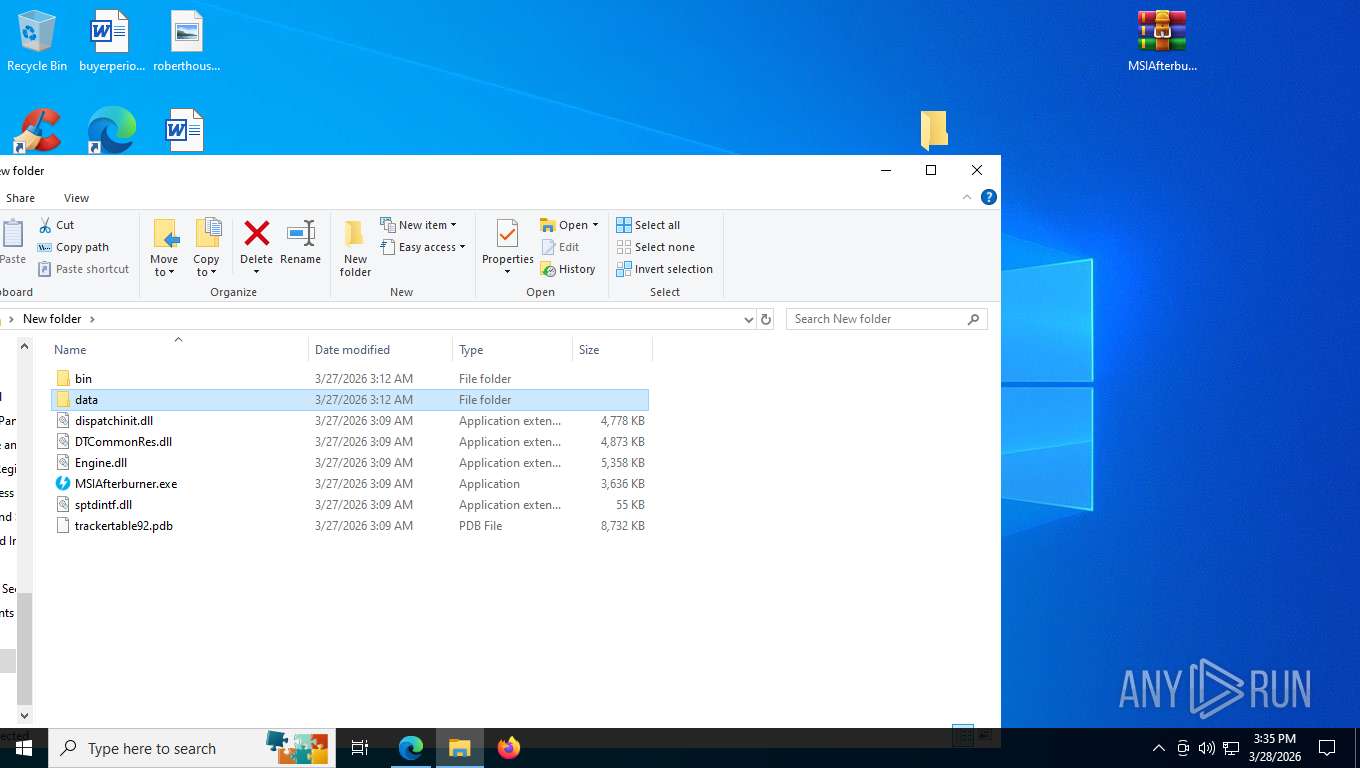This screenshot has width=1360, height=768.
Task: Open the Recycle Bin desktop icon
Action: tap(37, 42)
